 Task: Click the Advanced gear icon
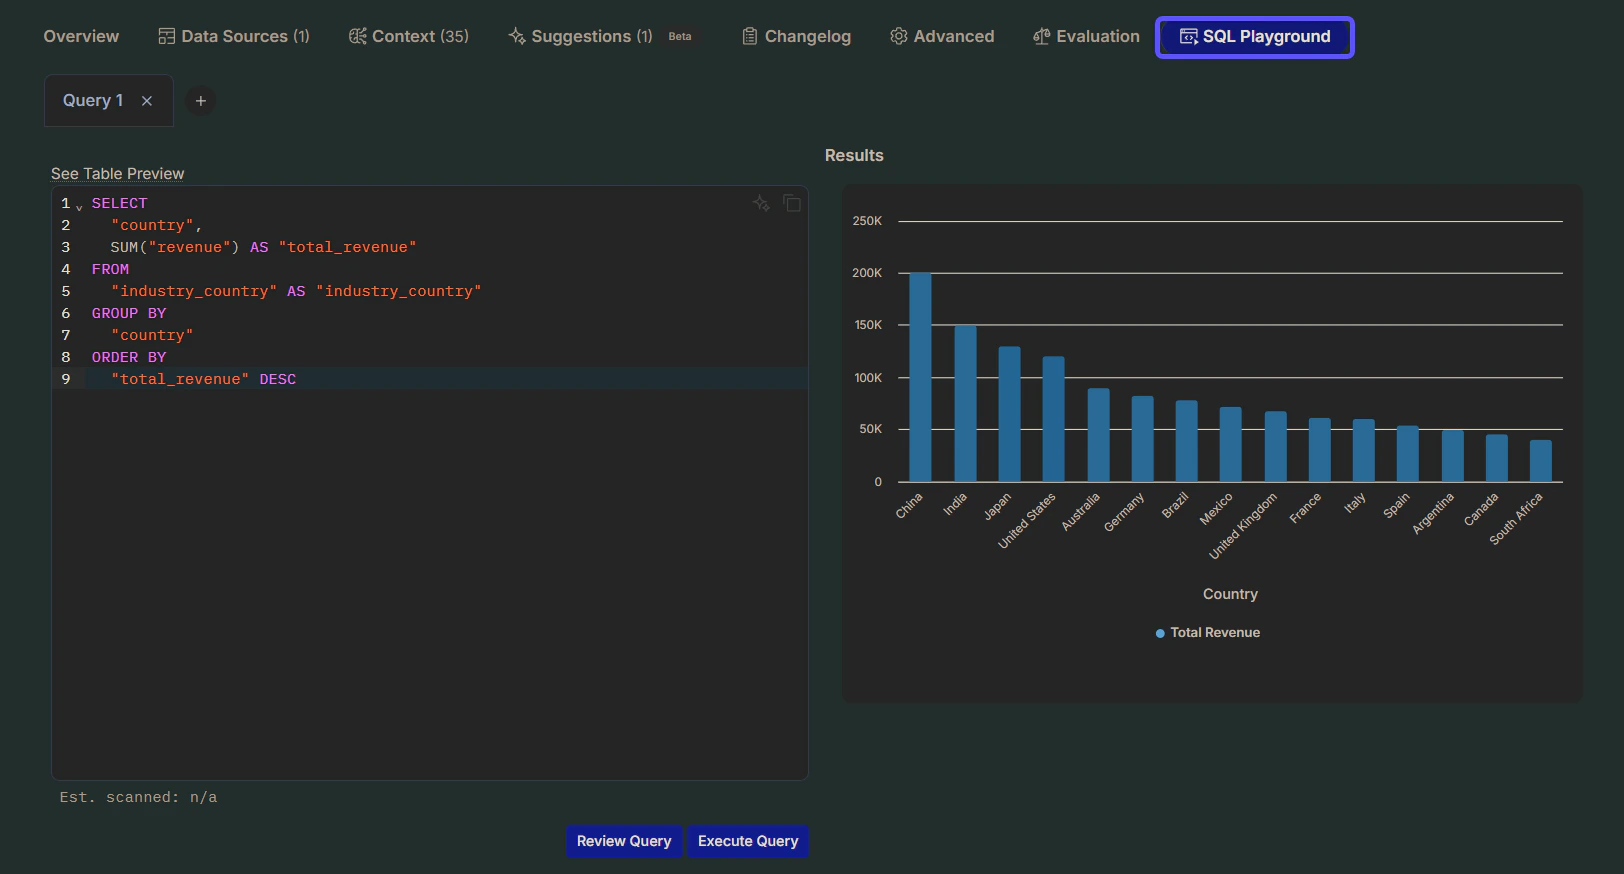click(x=899, y=36)
